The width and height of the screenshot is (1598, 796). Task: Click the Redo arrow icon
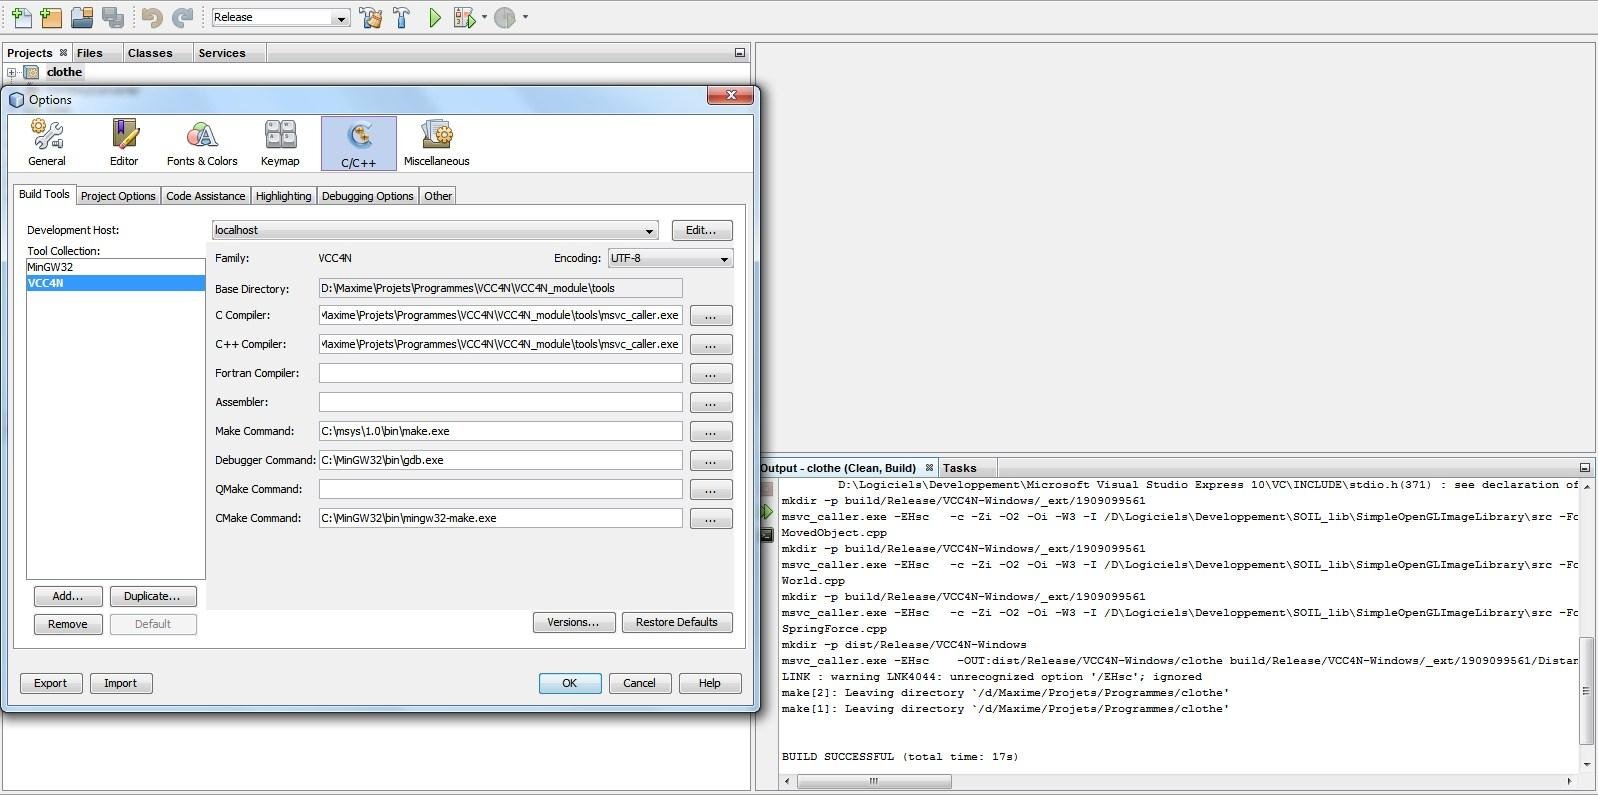[182, 17]
